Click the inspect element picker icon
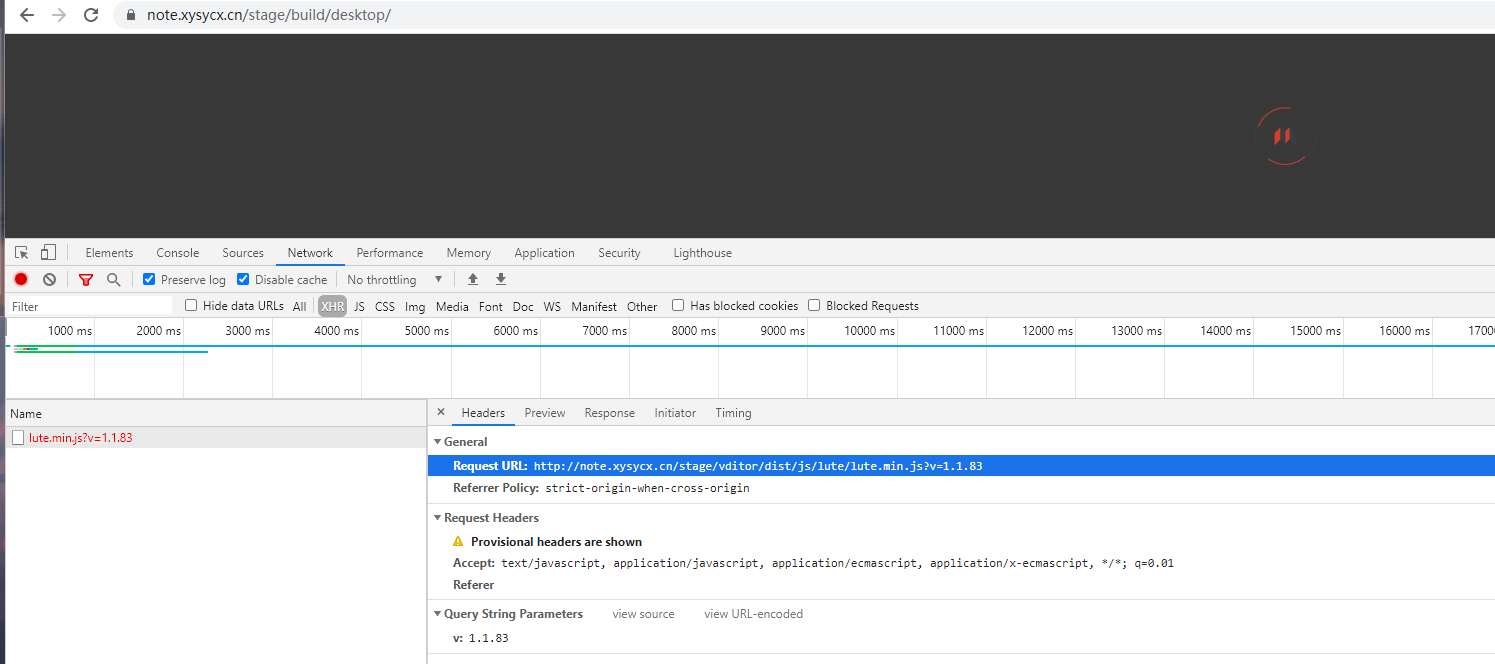The height and width of the screenshot is (664, 1495). click(22, 253)
